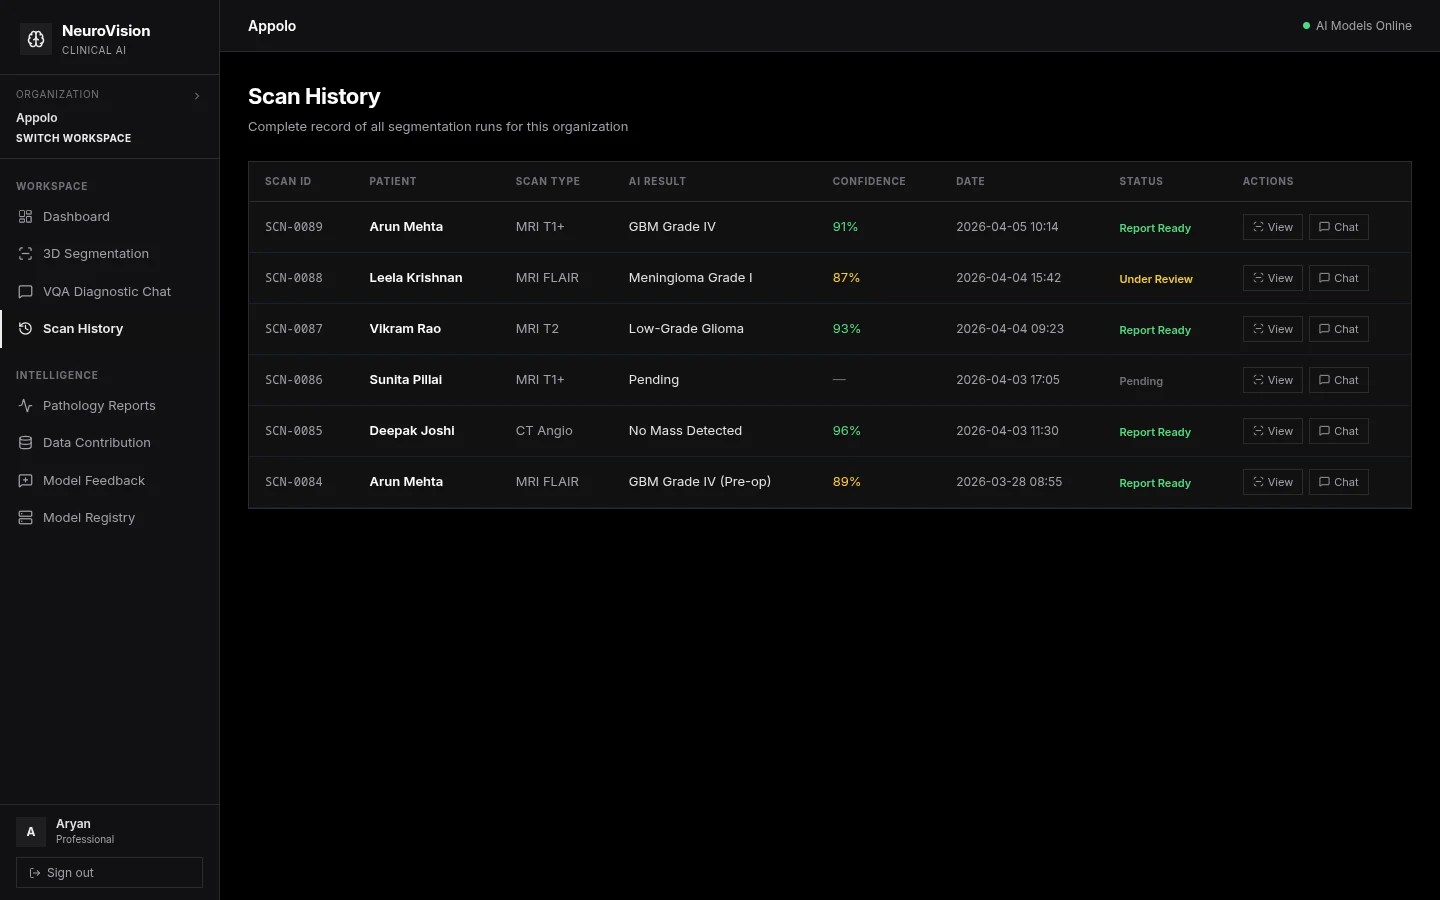Image resolution: width=1440 pixels, height=900 pixels.
Task: Click the 3D Segmentation scan icon
Action: tap(26, 254)
